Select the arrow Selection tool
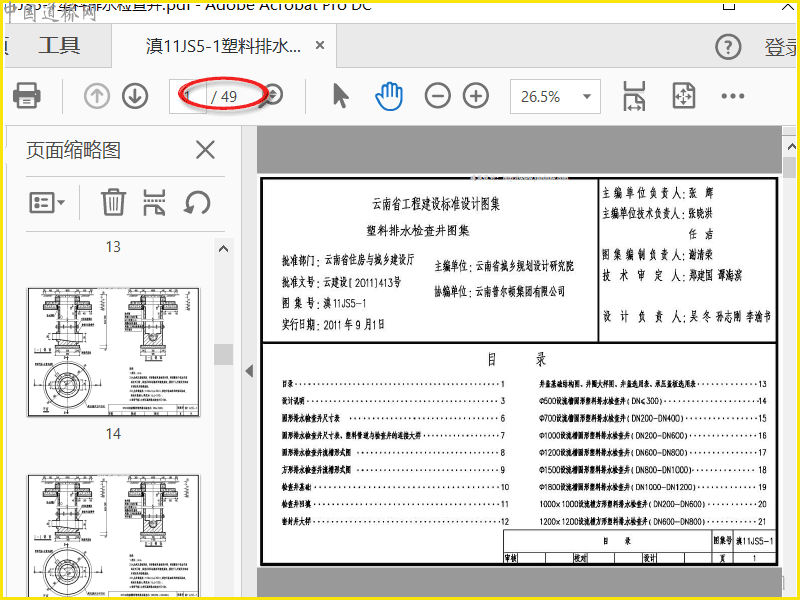Screen dimensions: 800x600 pos(340,95)
